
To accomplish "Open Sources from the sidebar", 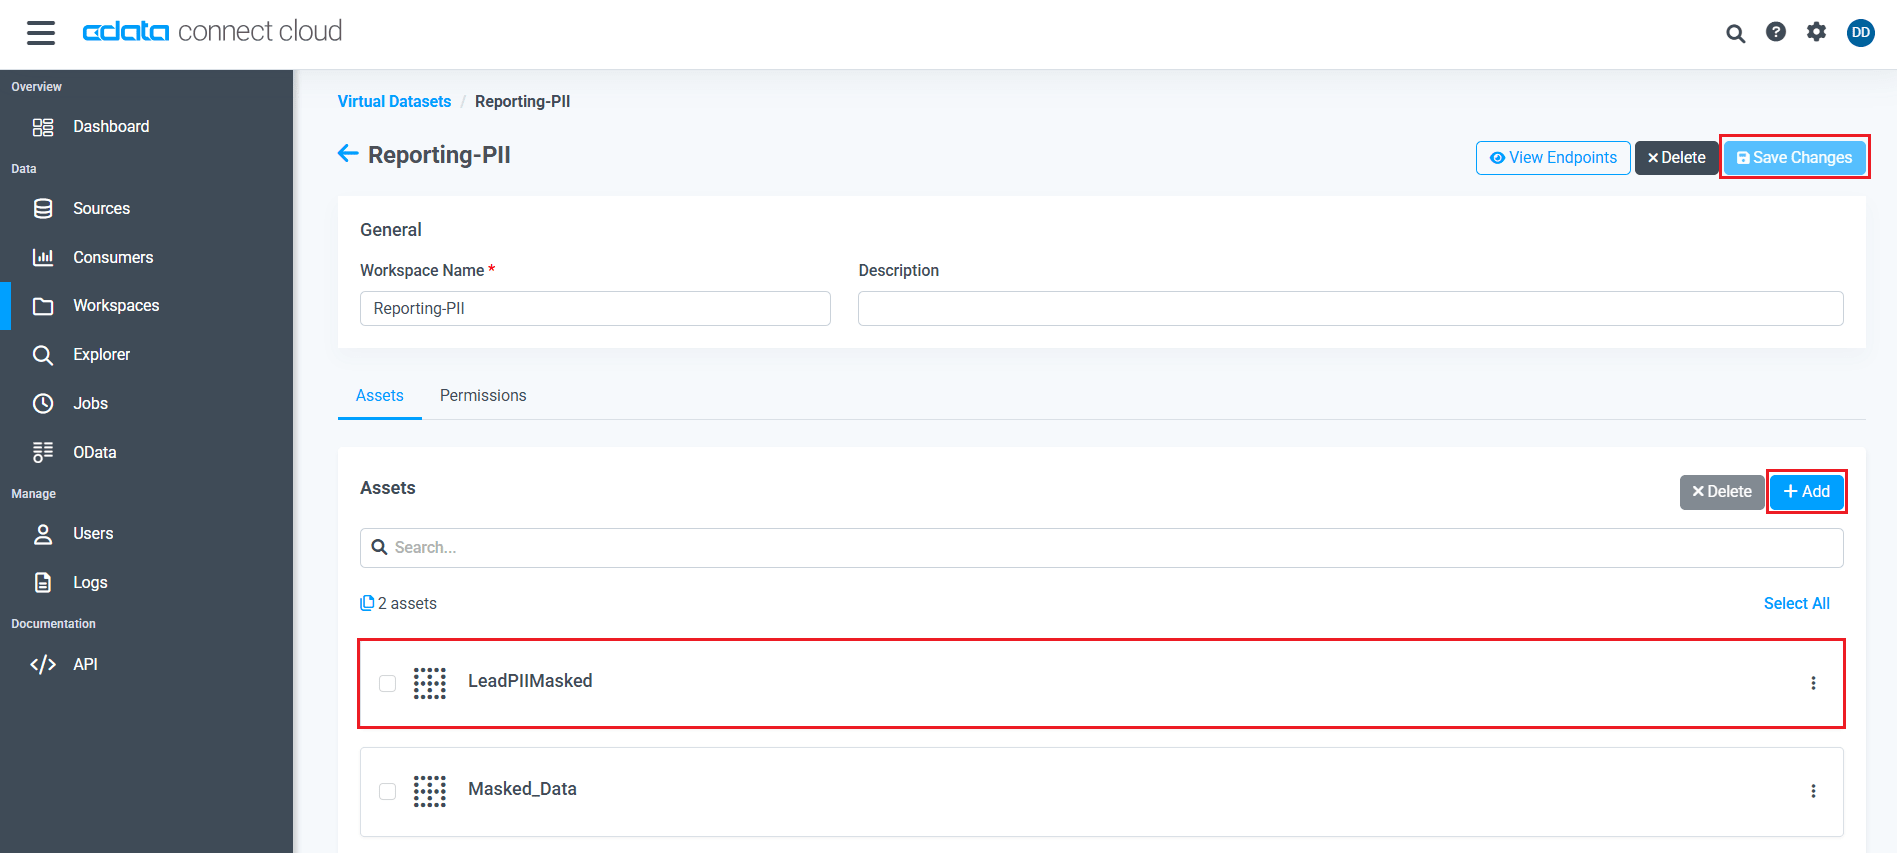I will 101,208.
